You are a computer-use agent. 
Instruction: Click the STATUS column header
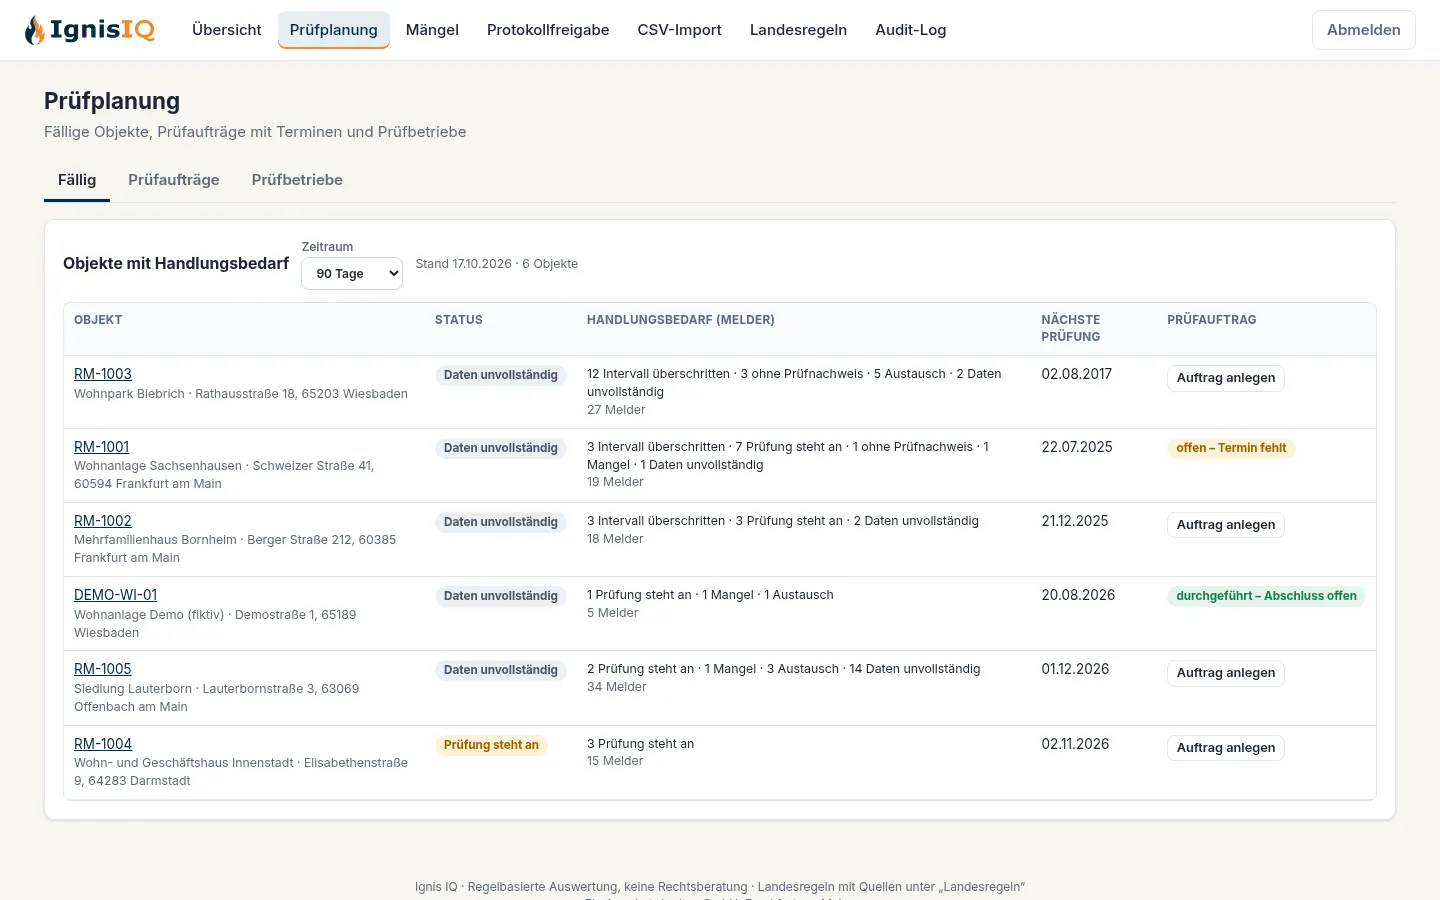click(459, 320)
